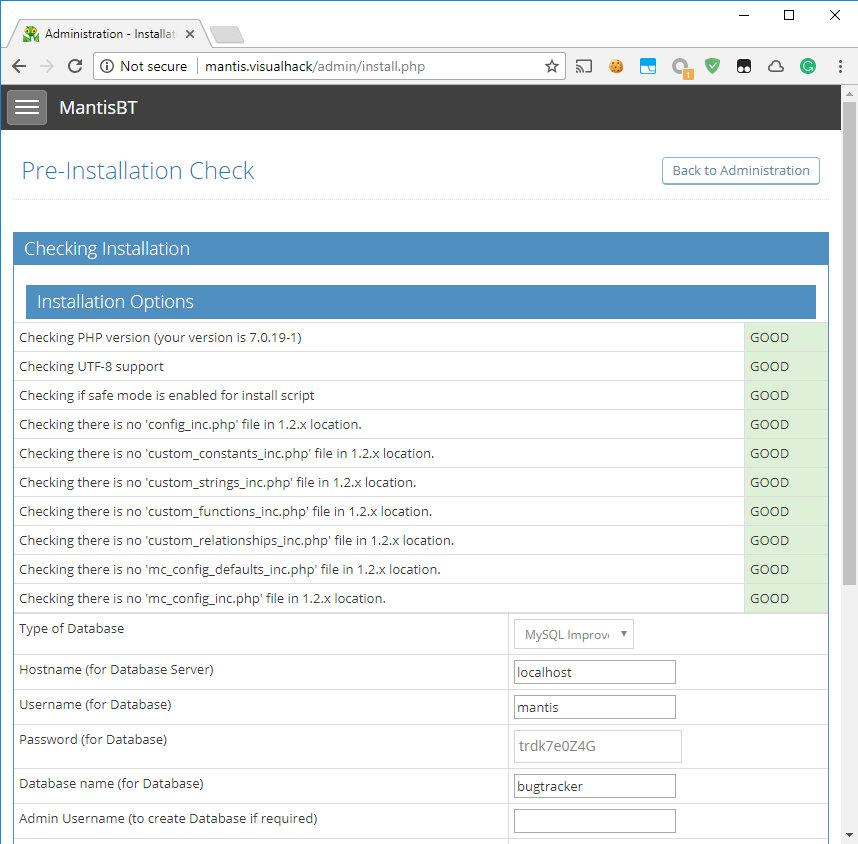Click the blue window extension icon
The width and height of the screenshot is (858, 844).
648,66
